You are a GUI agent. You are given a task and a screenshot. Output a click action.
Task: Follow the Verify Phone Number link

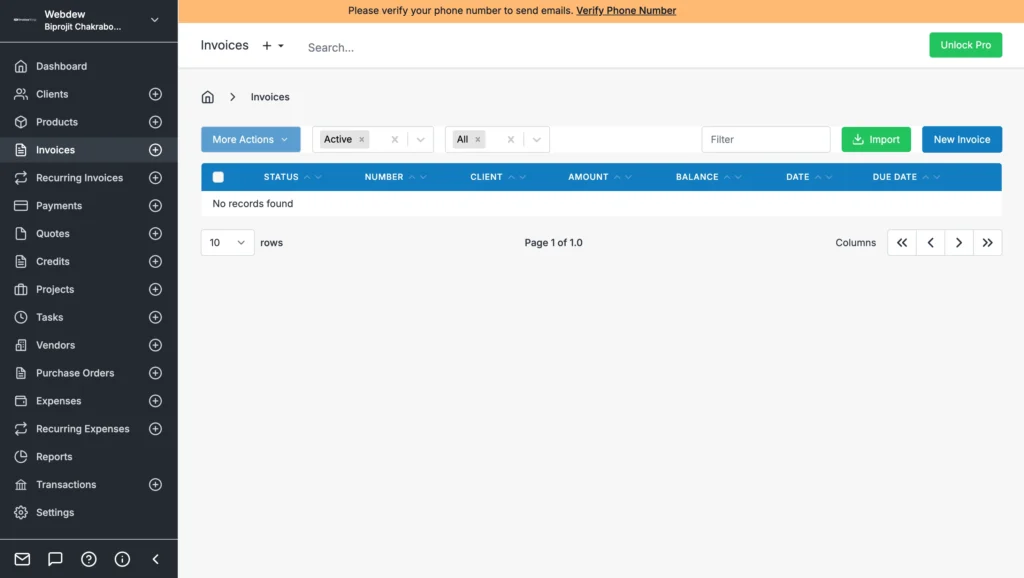pyautogui.click(x=626, y=11)
